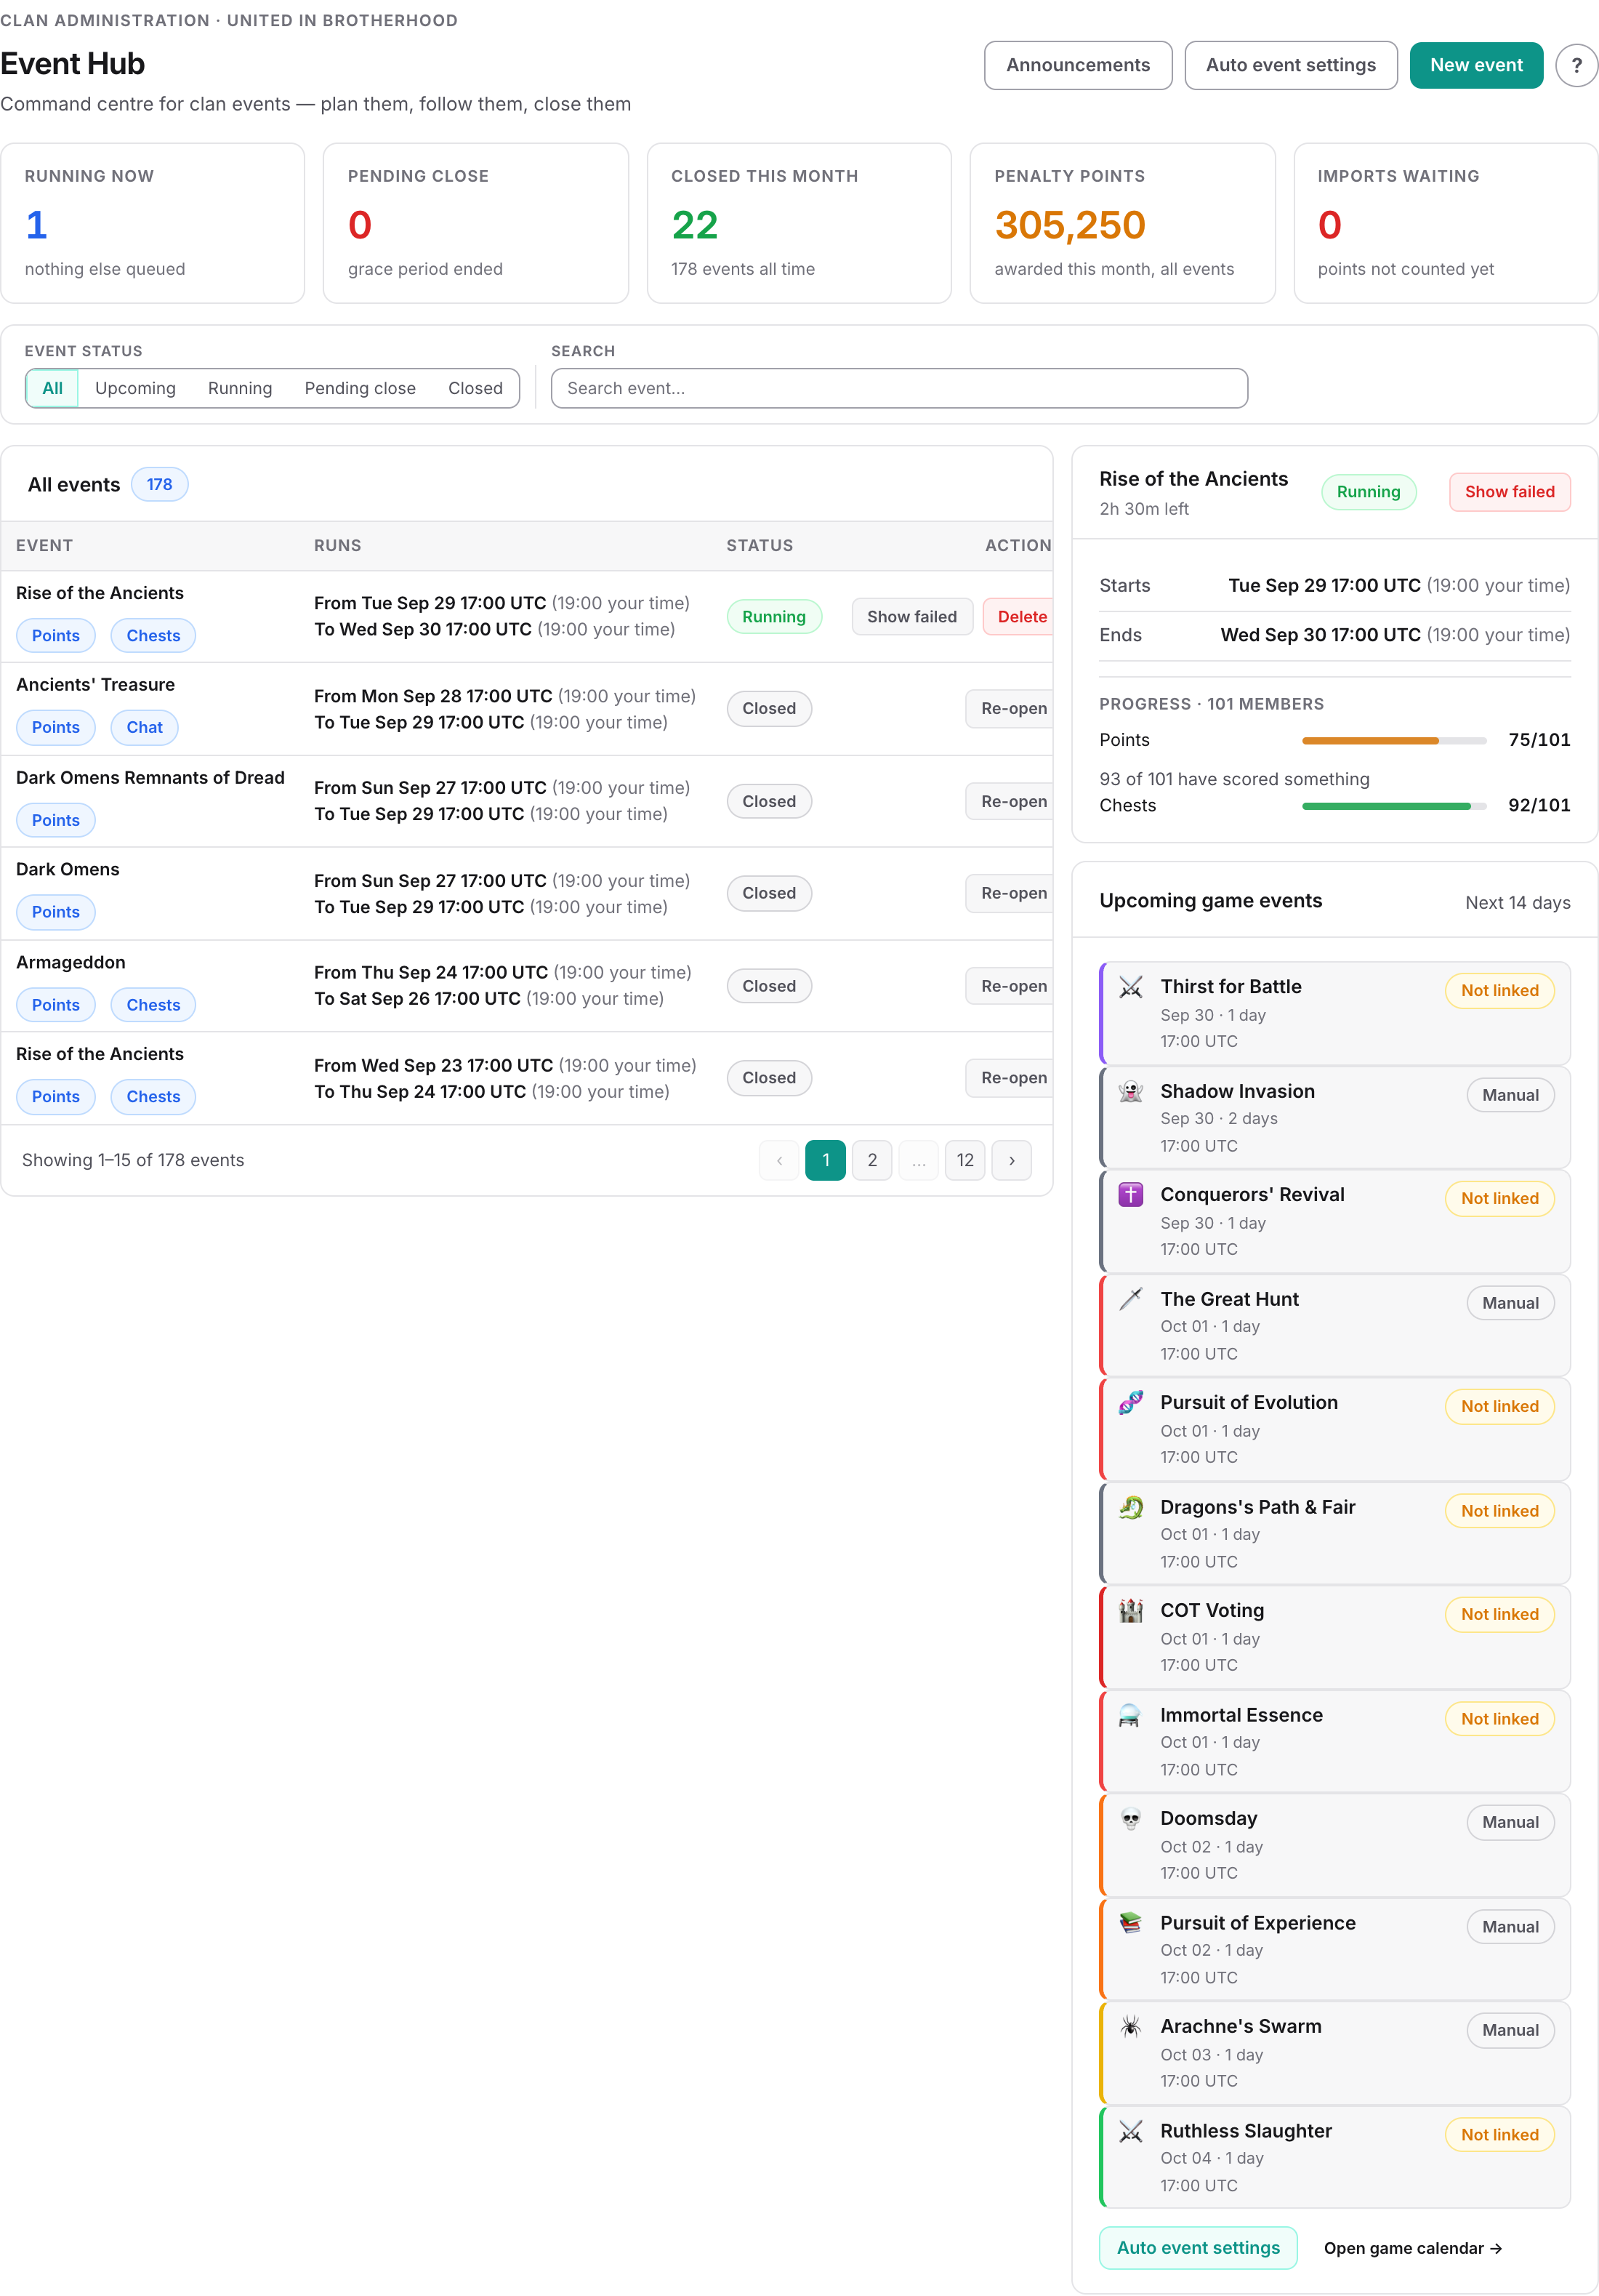Open Auto event settings in the header
The height and width of the screenshot is (2296, 1599).
pyautogui.click(x=1290, y=65)
